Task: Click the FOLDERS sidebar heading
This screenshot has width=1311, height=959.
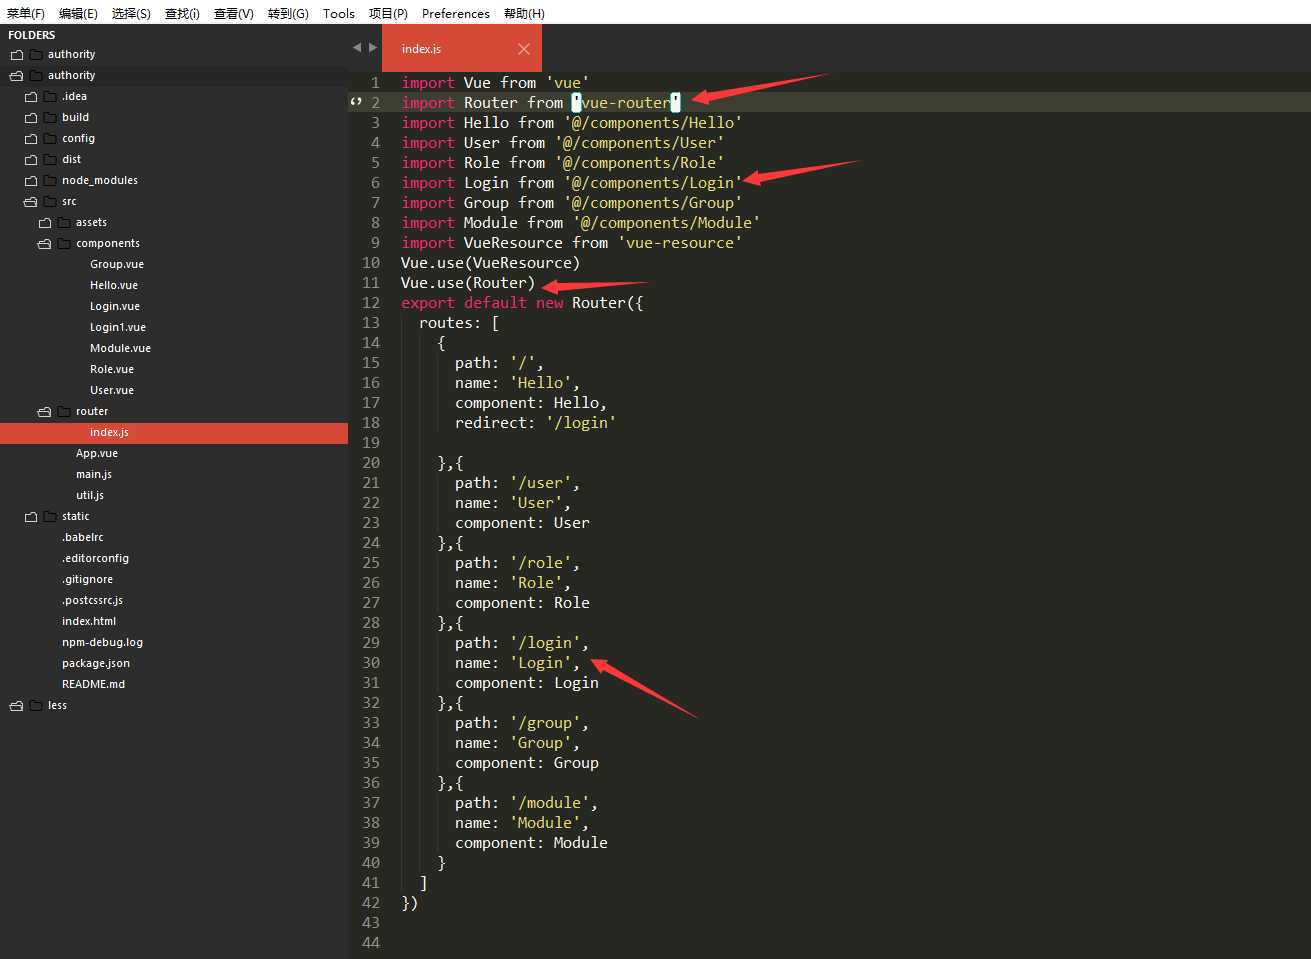Action: point(32,35)
